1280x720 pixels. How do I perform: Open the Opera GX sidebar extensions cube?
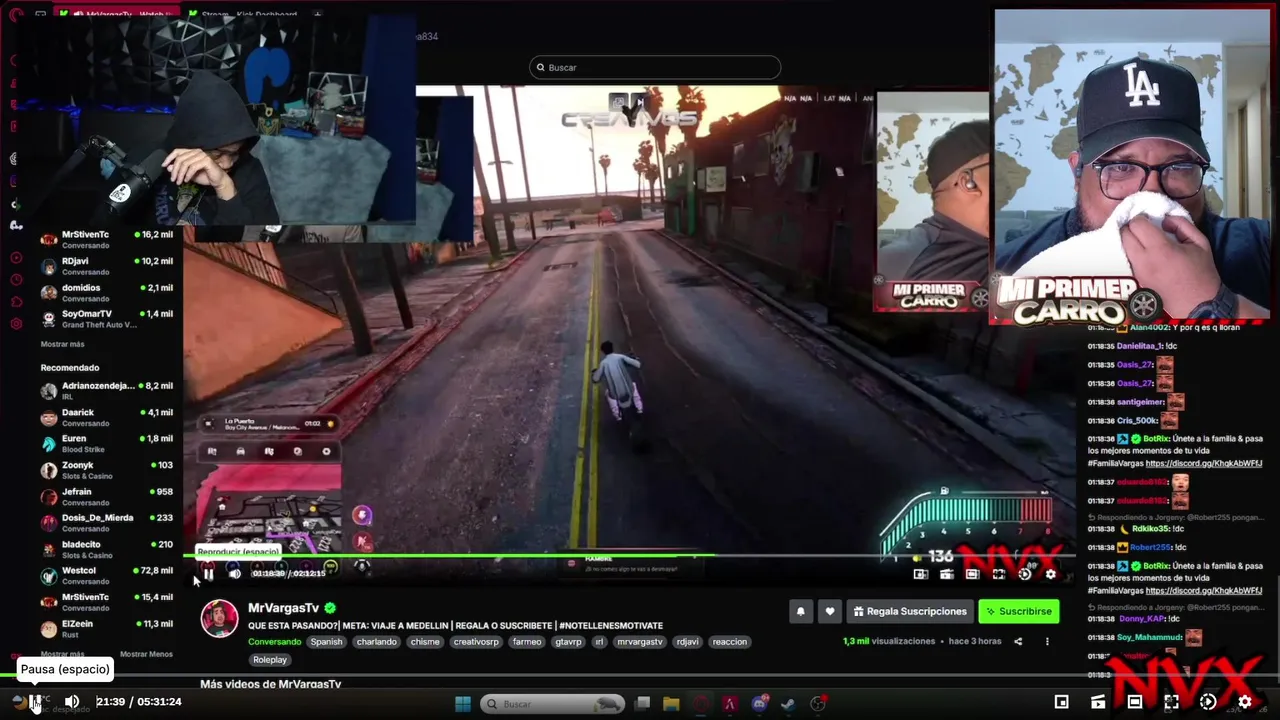(16, 302)
